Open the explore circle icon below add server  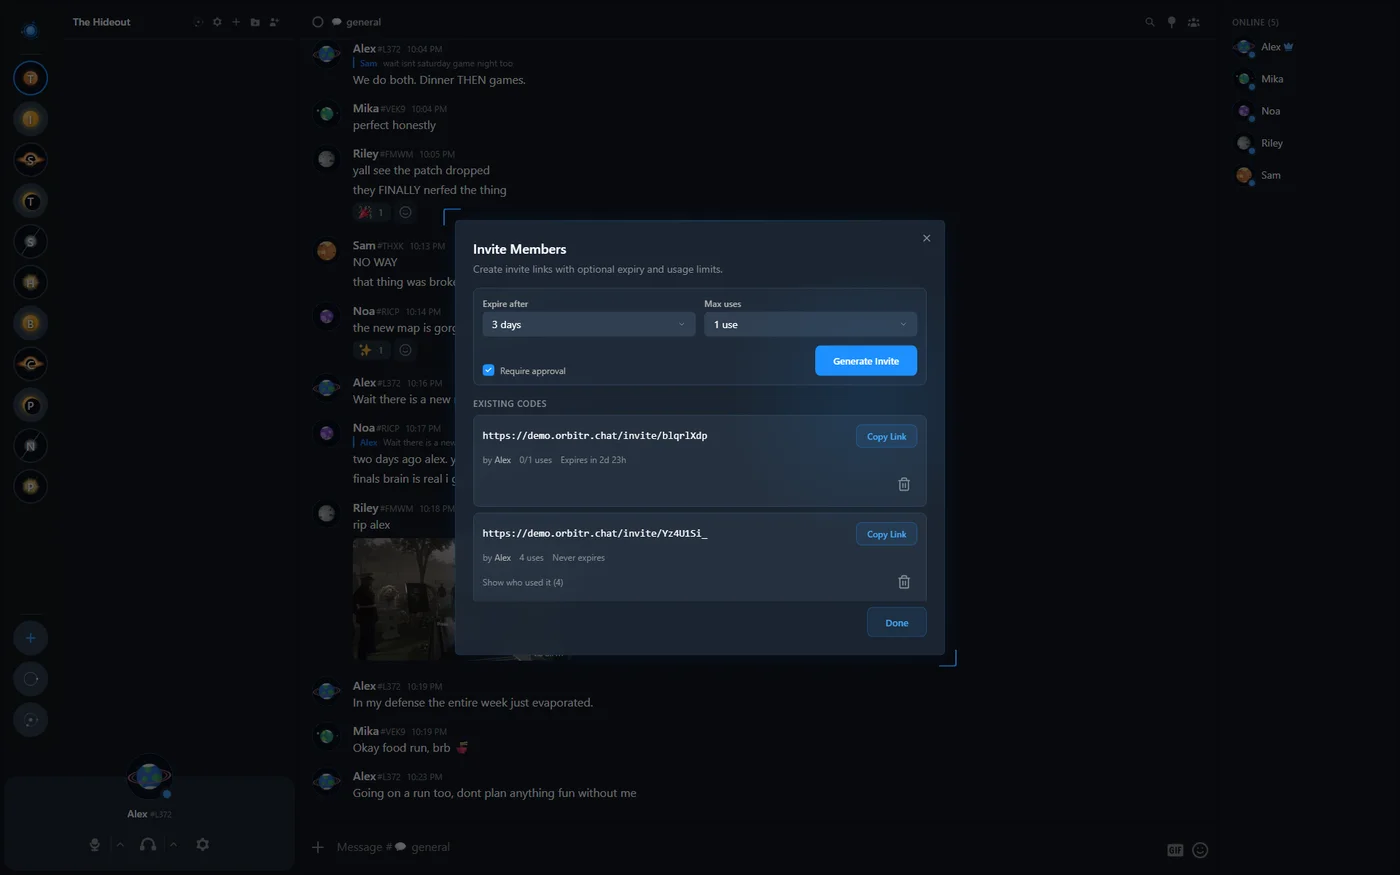pyautogui.click(x=30, y=679)
